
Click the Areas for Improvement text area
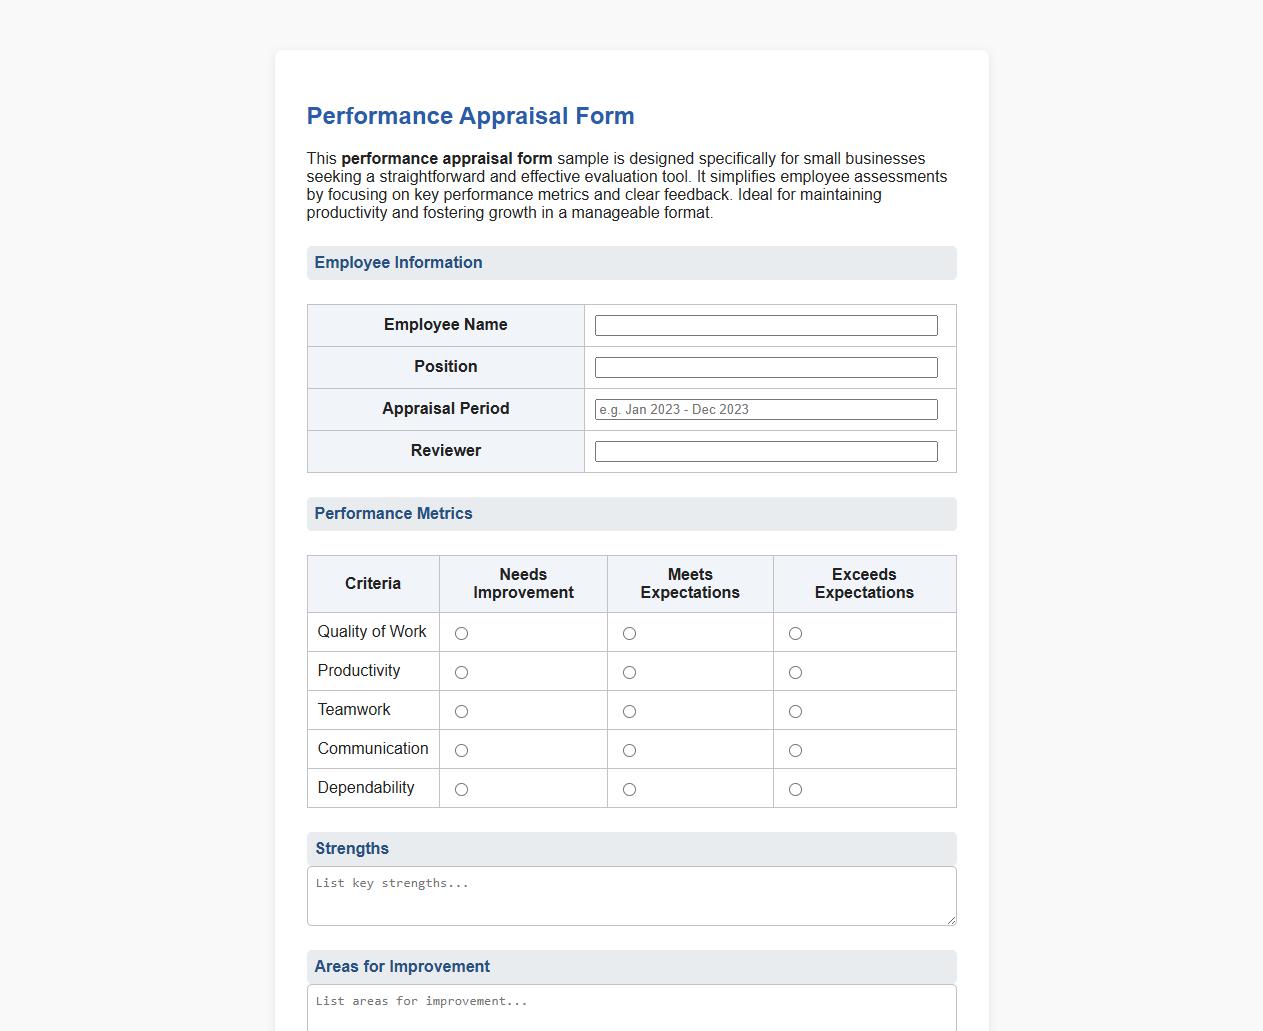tap(631, 1005)
